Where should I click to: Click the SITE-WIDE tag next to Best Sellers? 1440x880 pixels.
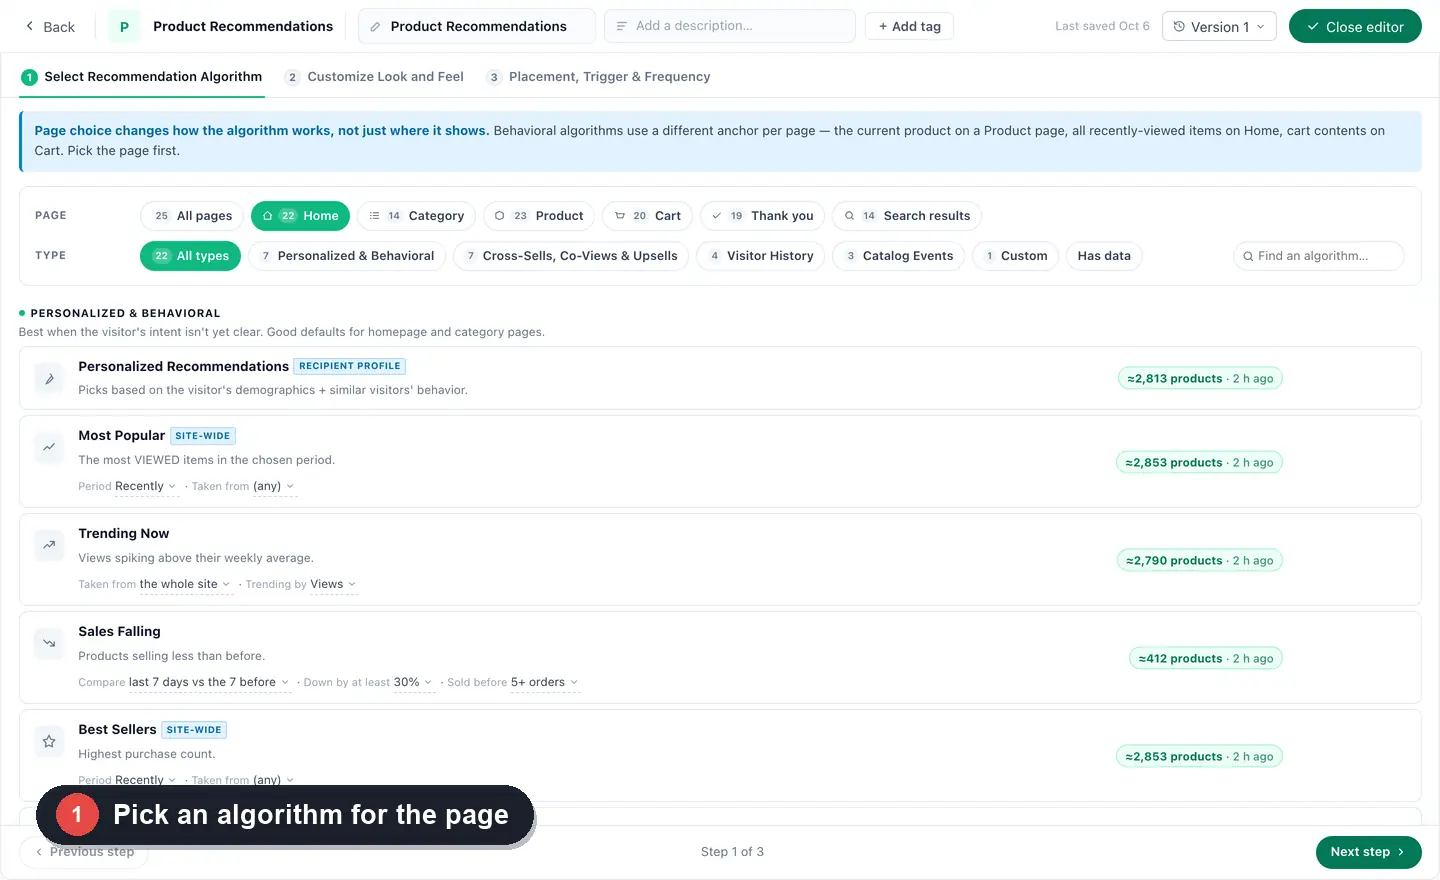194,730
